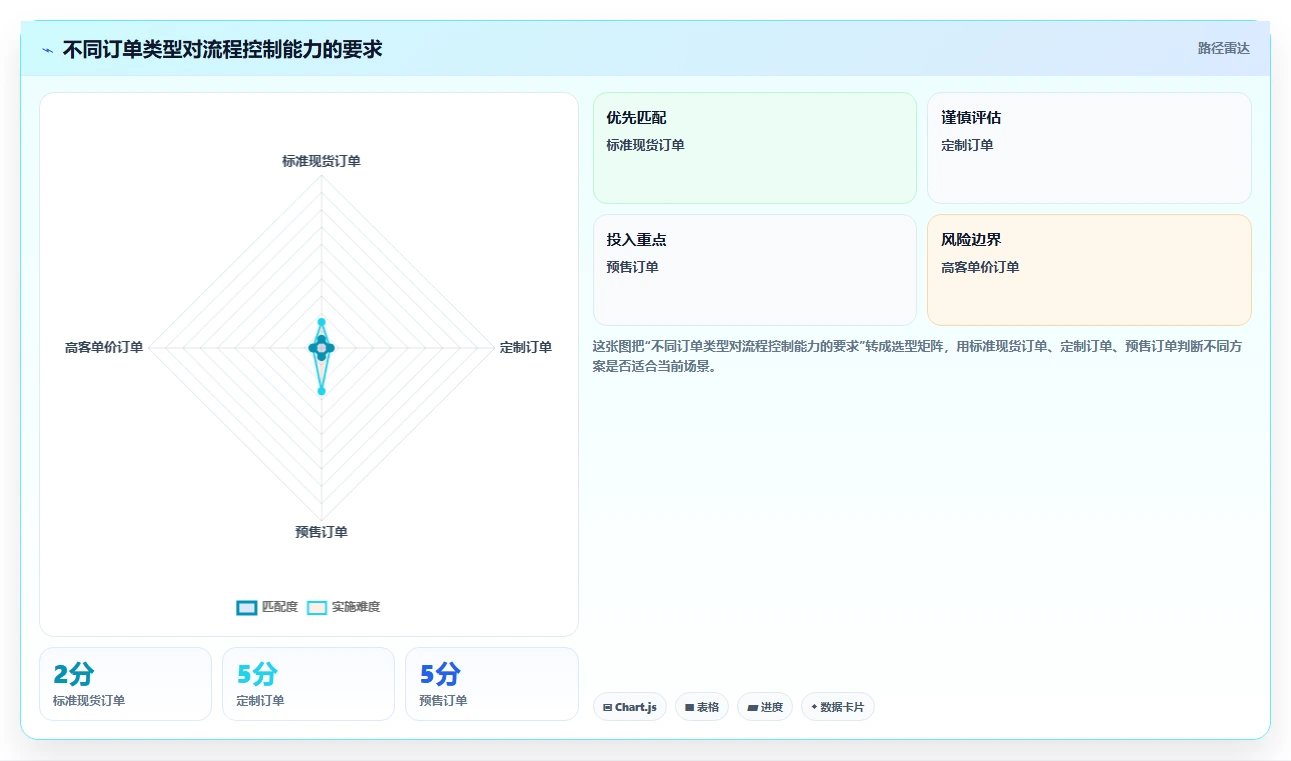Select the 表格 tag chip

coord(702,707)
